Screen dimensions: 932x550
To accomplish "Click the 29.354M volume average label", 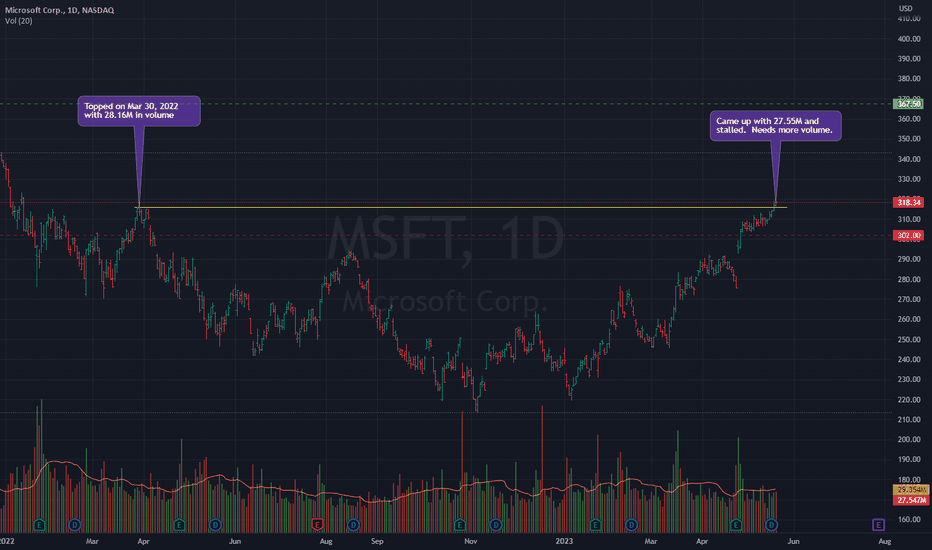I will 911,490.
